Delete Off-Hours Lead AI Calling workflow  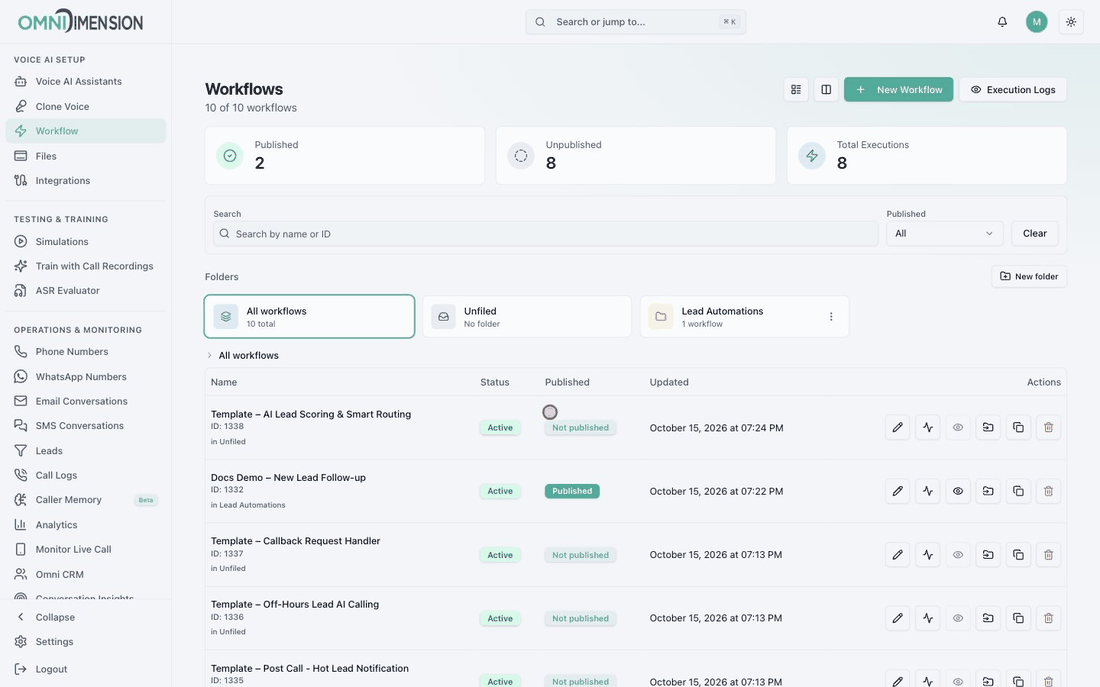click(x=1048, y=618)
